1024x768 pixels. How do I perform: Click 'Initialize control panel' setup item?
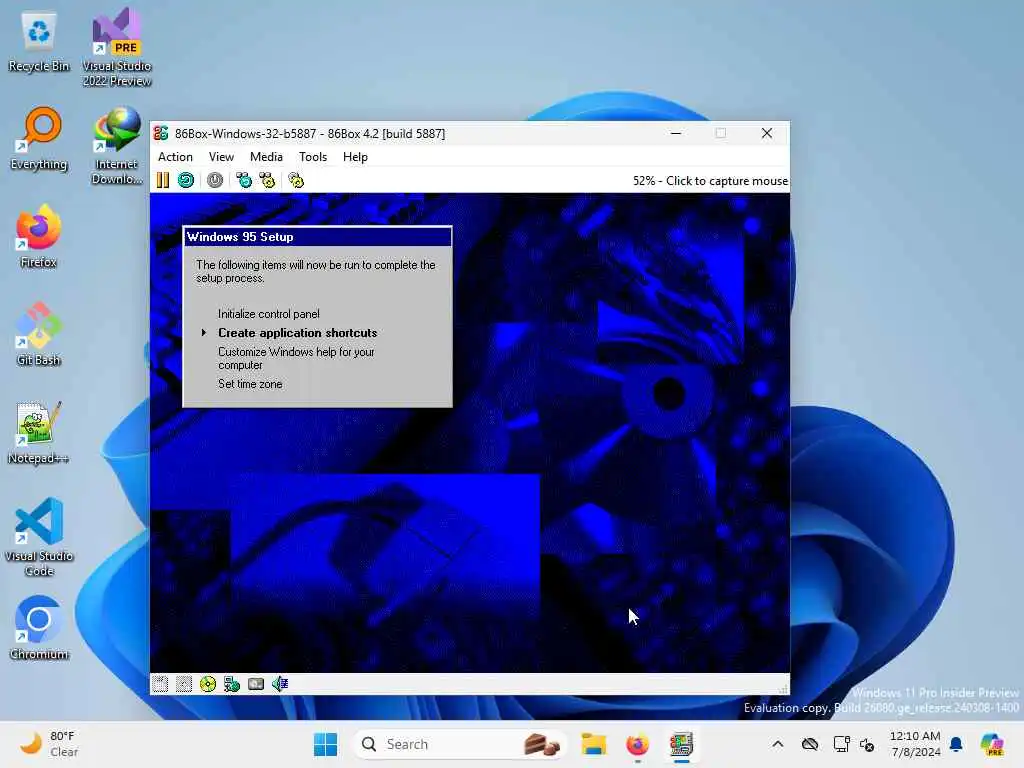(268, 314)
